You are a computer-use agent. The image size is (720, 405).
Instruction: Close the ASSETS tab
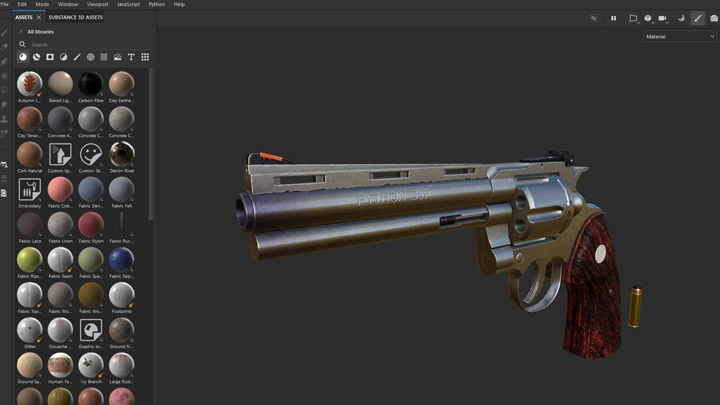pos(39,17)
